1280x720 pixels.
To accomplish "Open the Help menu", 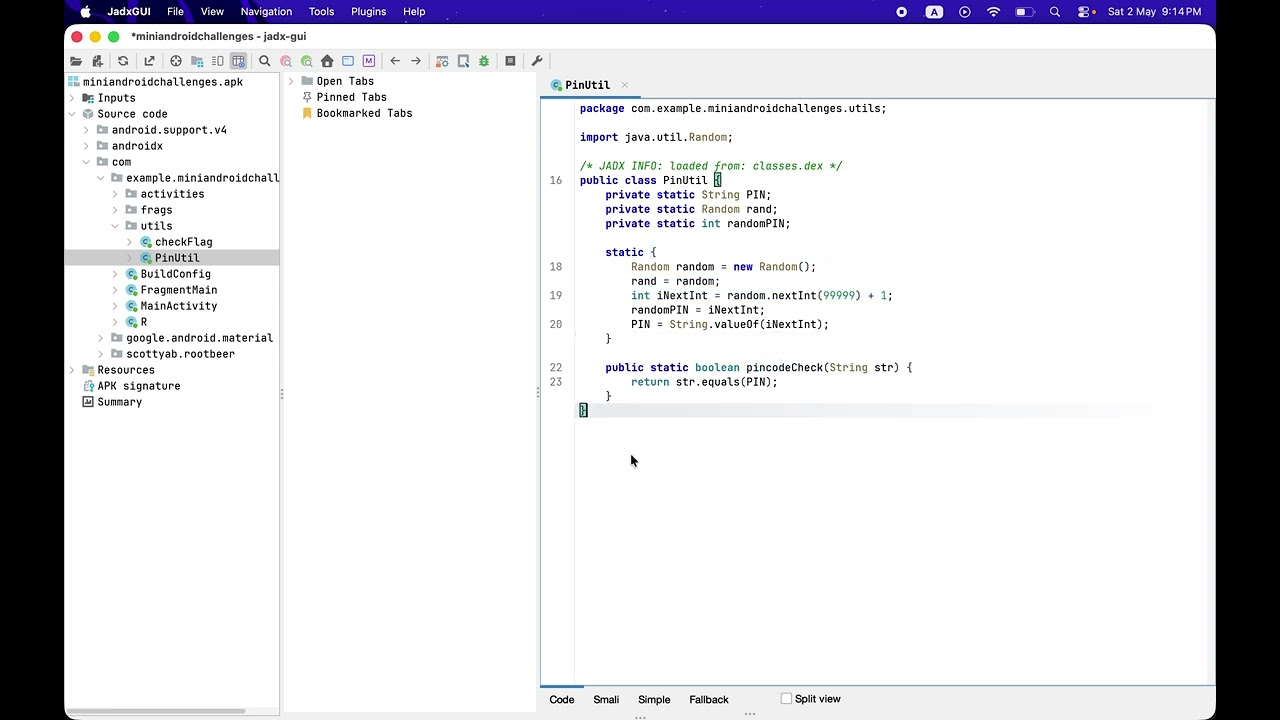I will (414, 12).
